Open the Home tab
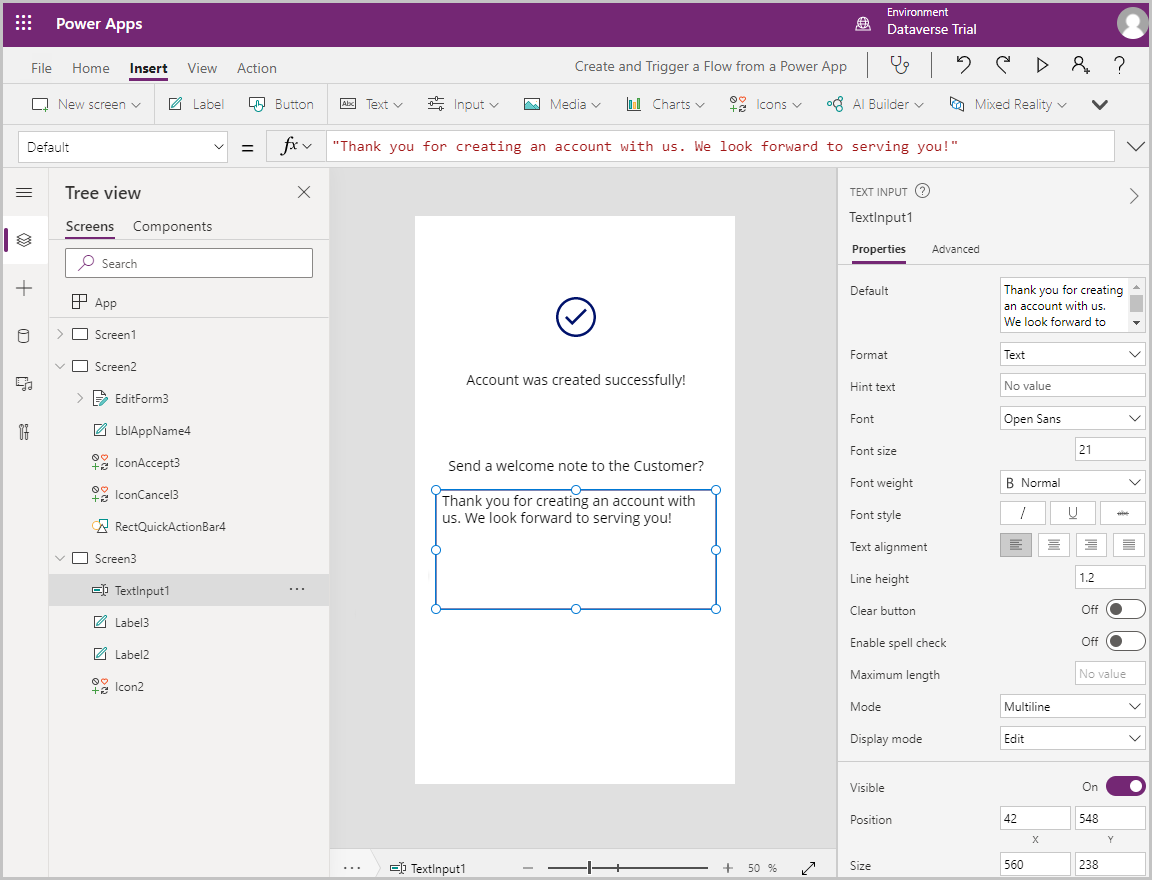 click(90, 68)
